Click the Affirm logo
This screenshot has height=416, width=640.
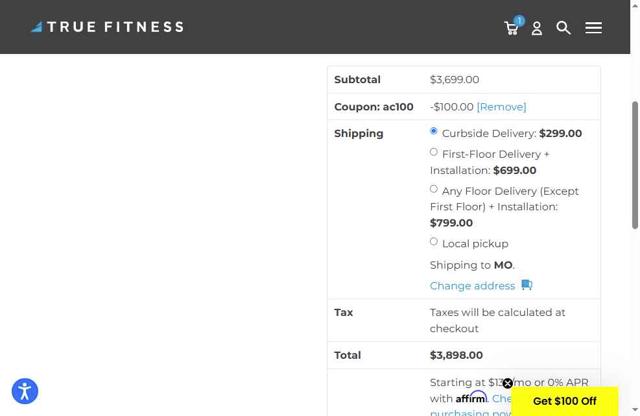[x=471, y=398]
